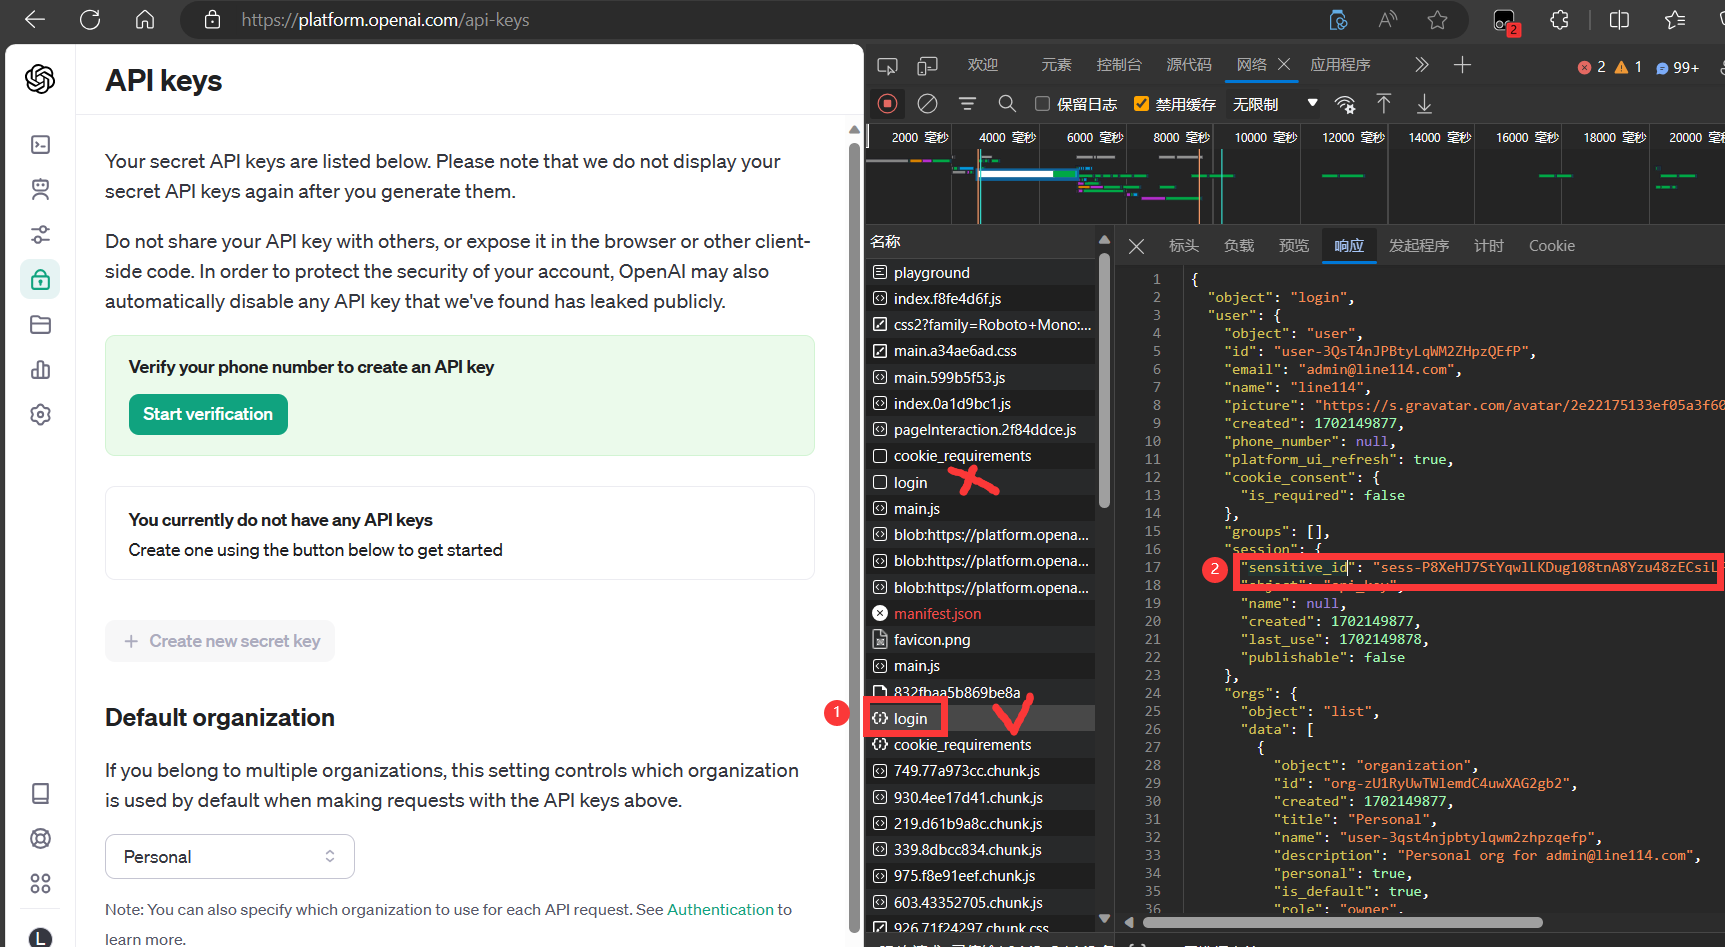Open the Personal organization dropdown

pyautogui.click(x=230, y=857)
